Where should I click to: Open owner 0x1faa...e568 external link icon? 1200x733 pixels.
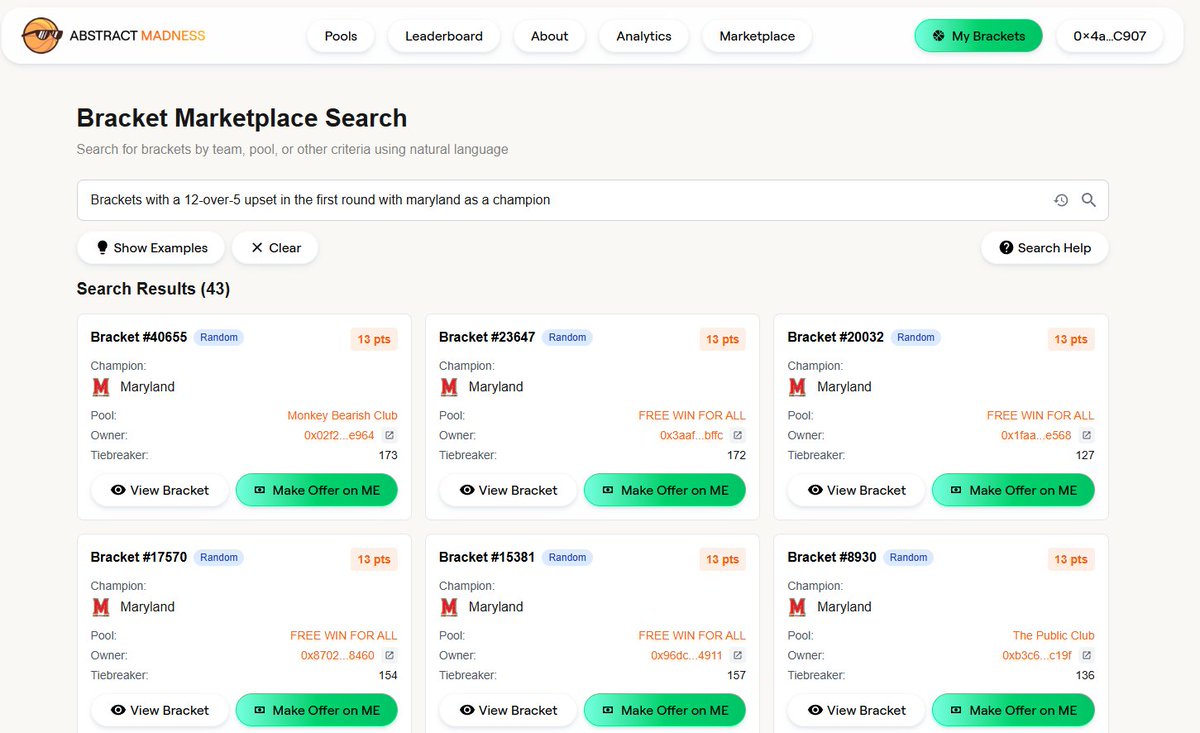pos(1087,435)
